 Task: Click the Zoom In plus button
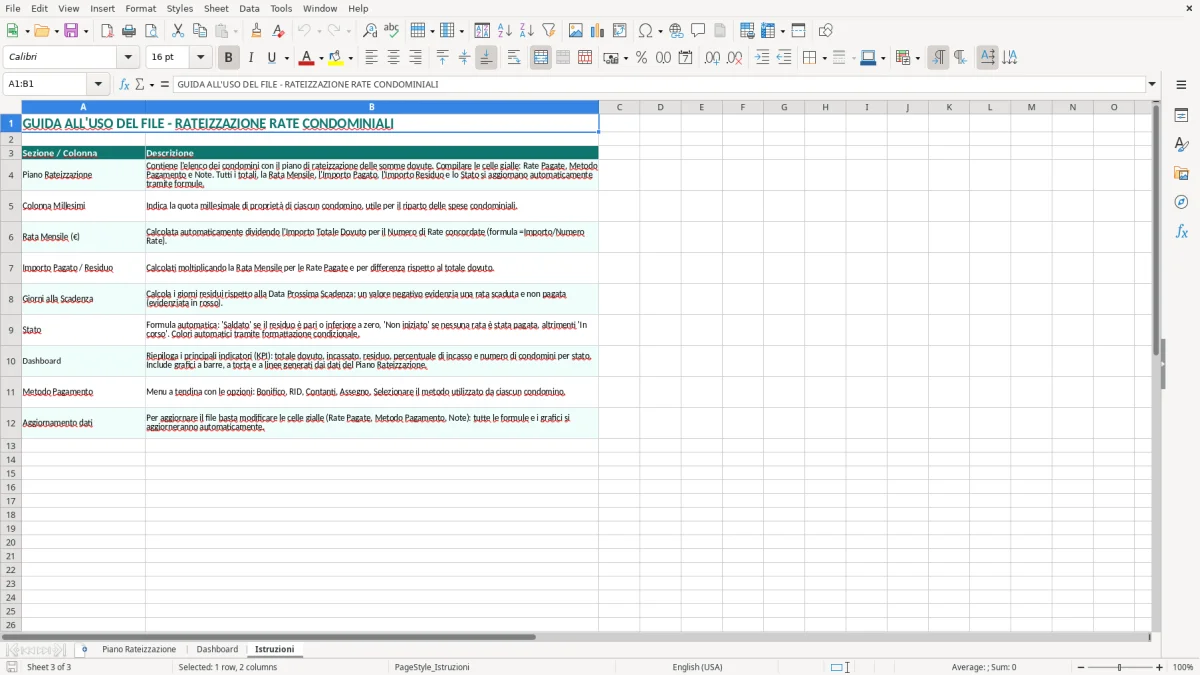tap(1160, 667)
